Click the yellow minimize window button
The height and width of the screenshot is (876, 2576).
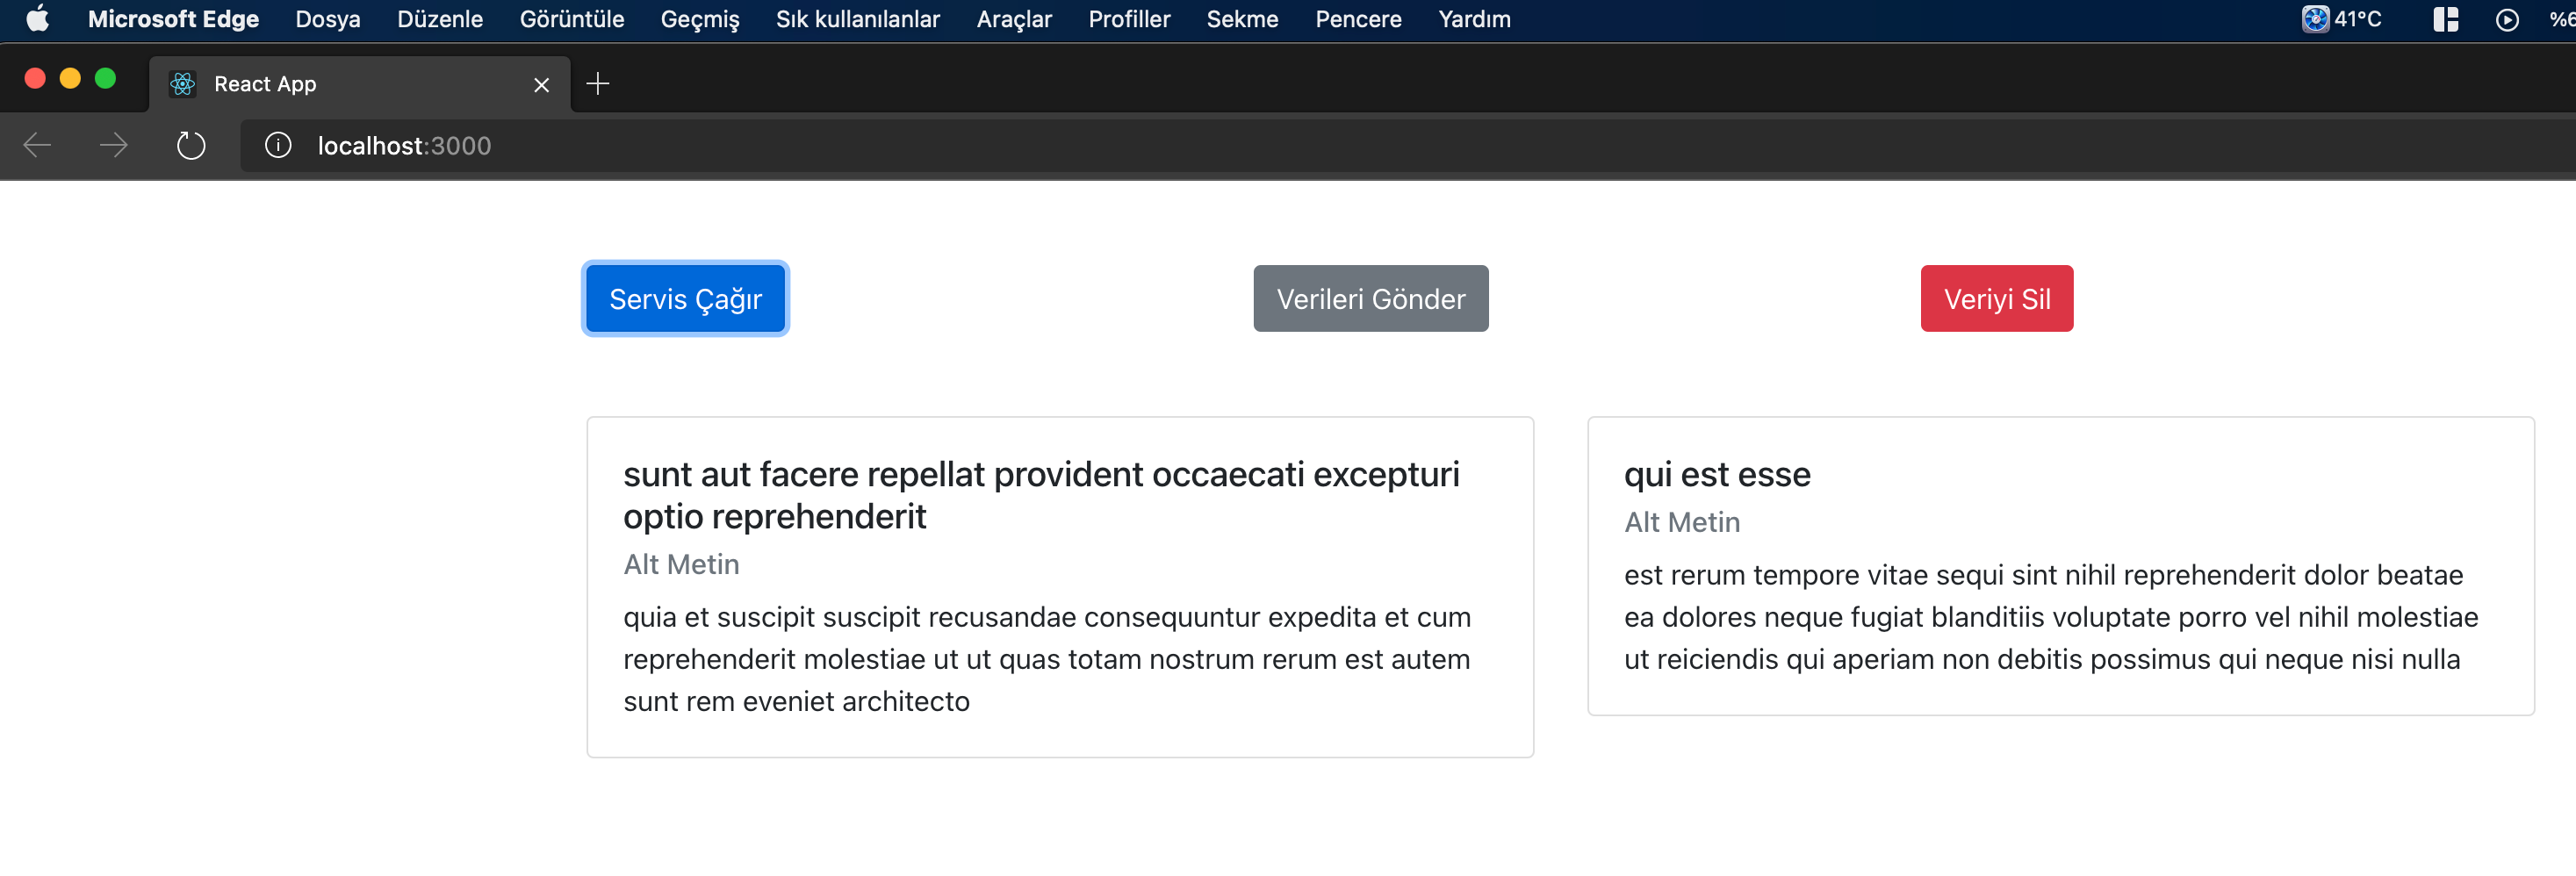click(70, 78)
